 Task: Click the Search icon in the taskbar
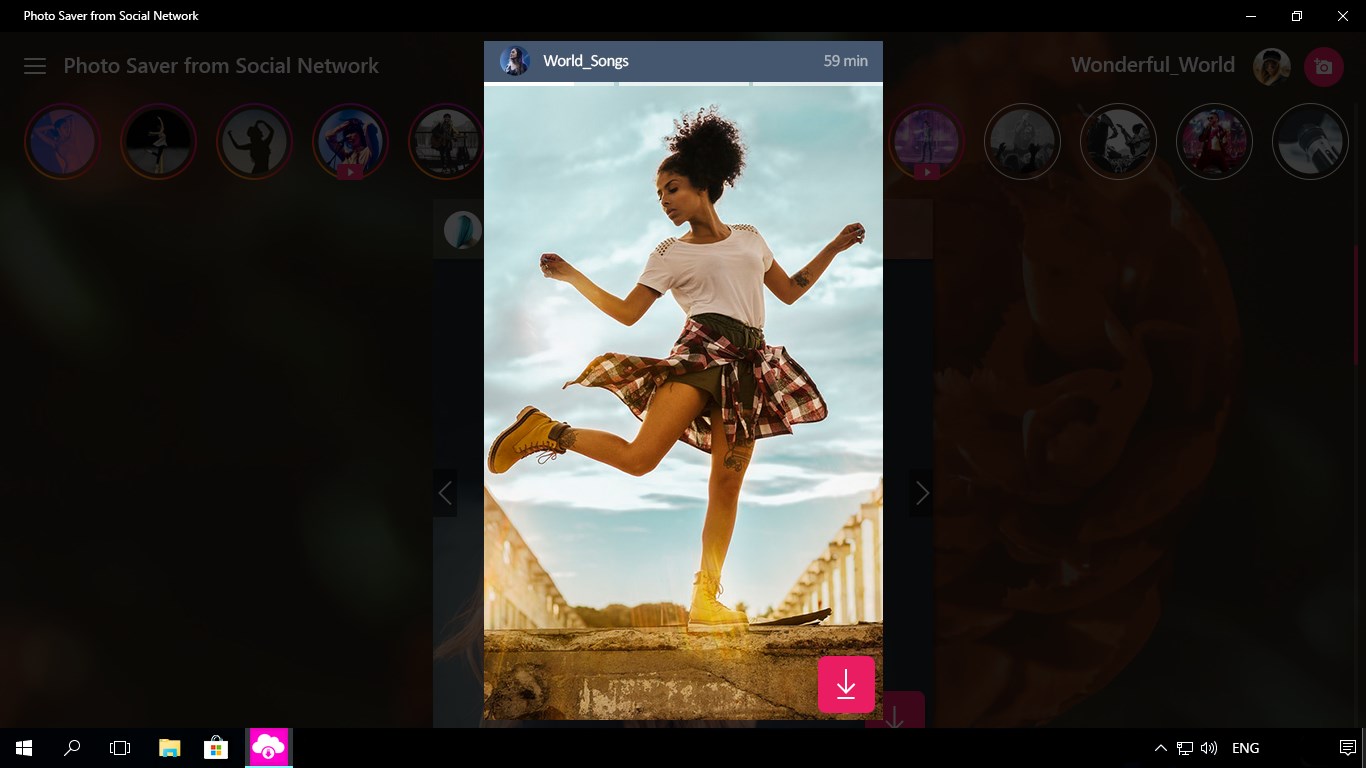(71, 747)
